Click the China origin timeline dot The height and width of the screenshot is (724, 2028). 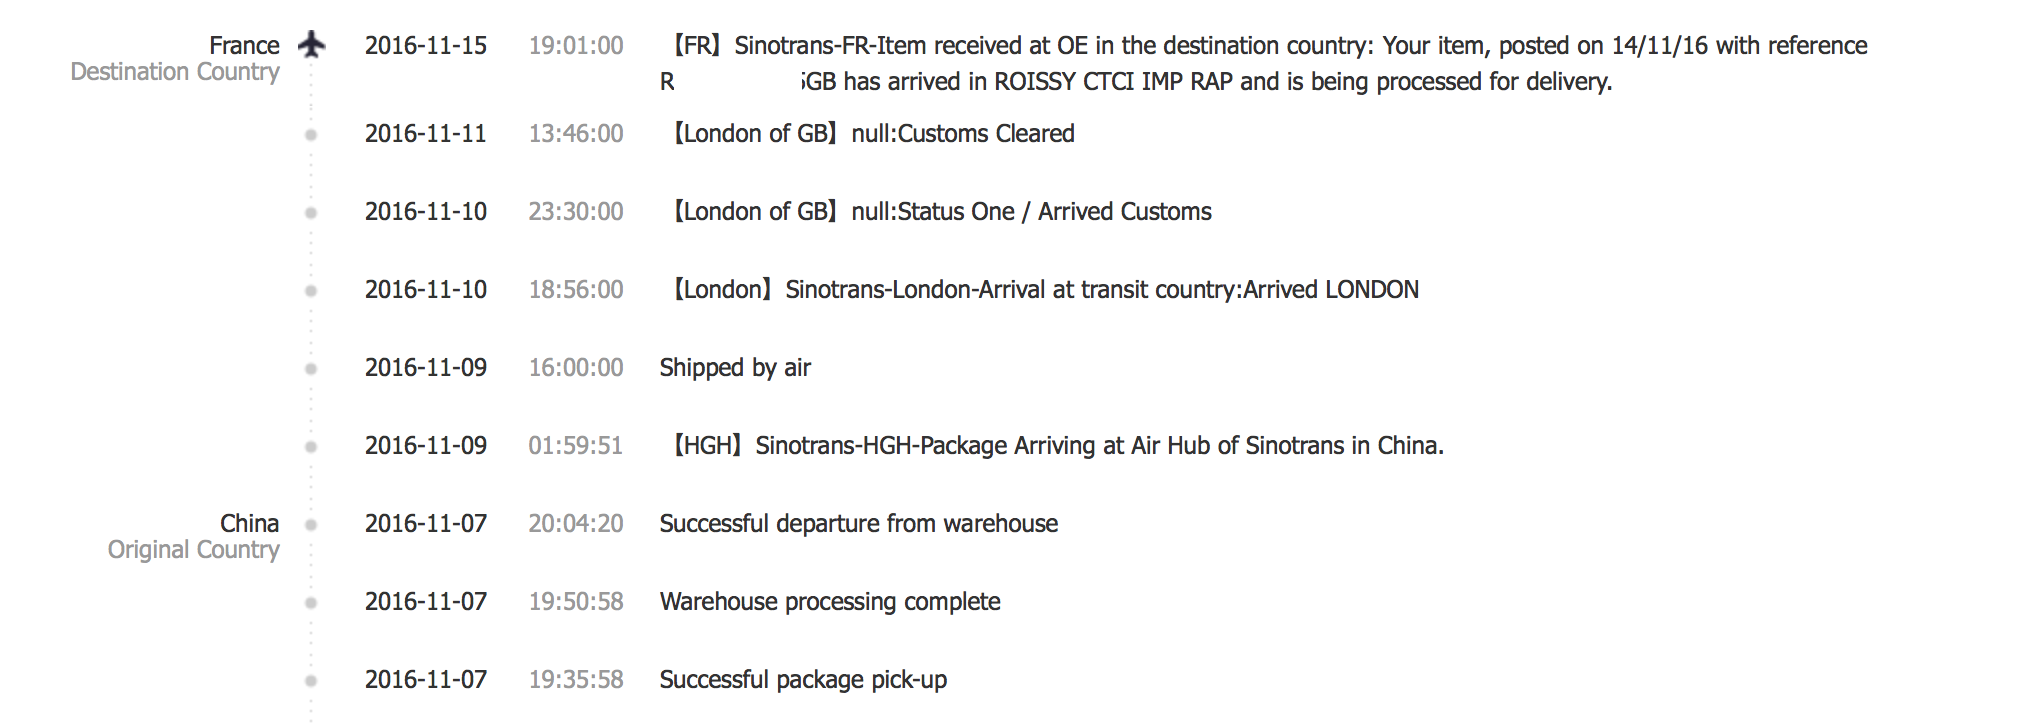[x=311, y=525]
